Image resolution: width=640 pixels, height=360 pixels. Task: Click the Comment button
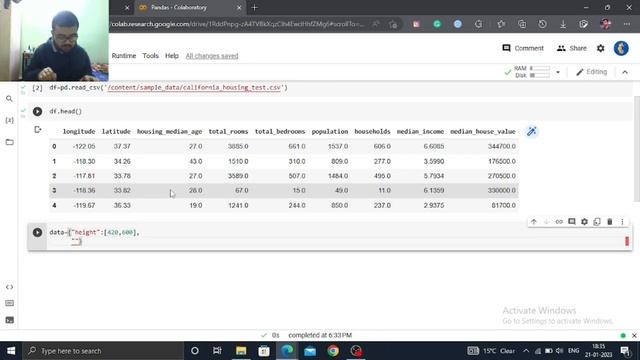pyautogui.click(x=523, y=48)
